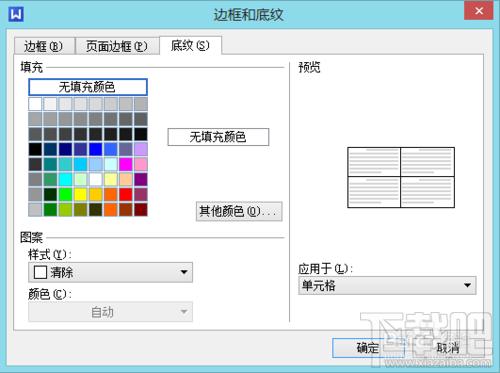Screen dimensions: 500x373
Task: Pick the raspberry swatch right of red
Action: pyautogui.click(x=141, y=195)
